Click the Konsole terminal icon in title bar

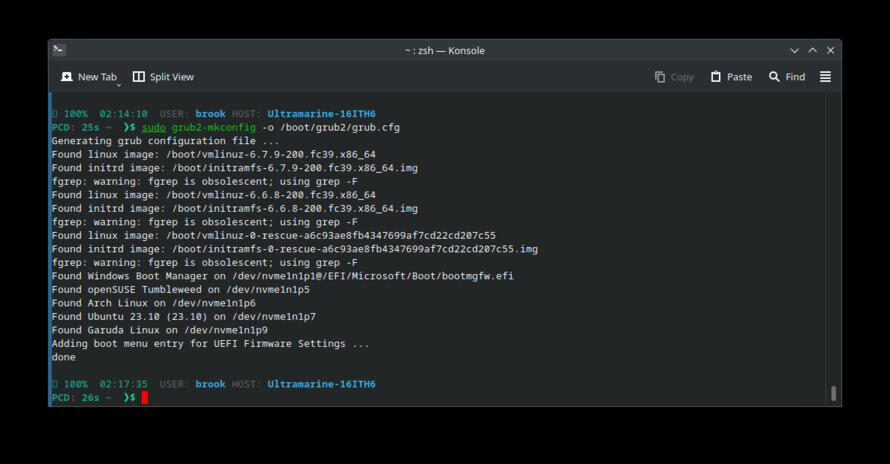click(x=59, y=50)
